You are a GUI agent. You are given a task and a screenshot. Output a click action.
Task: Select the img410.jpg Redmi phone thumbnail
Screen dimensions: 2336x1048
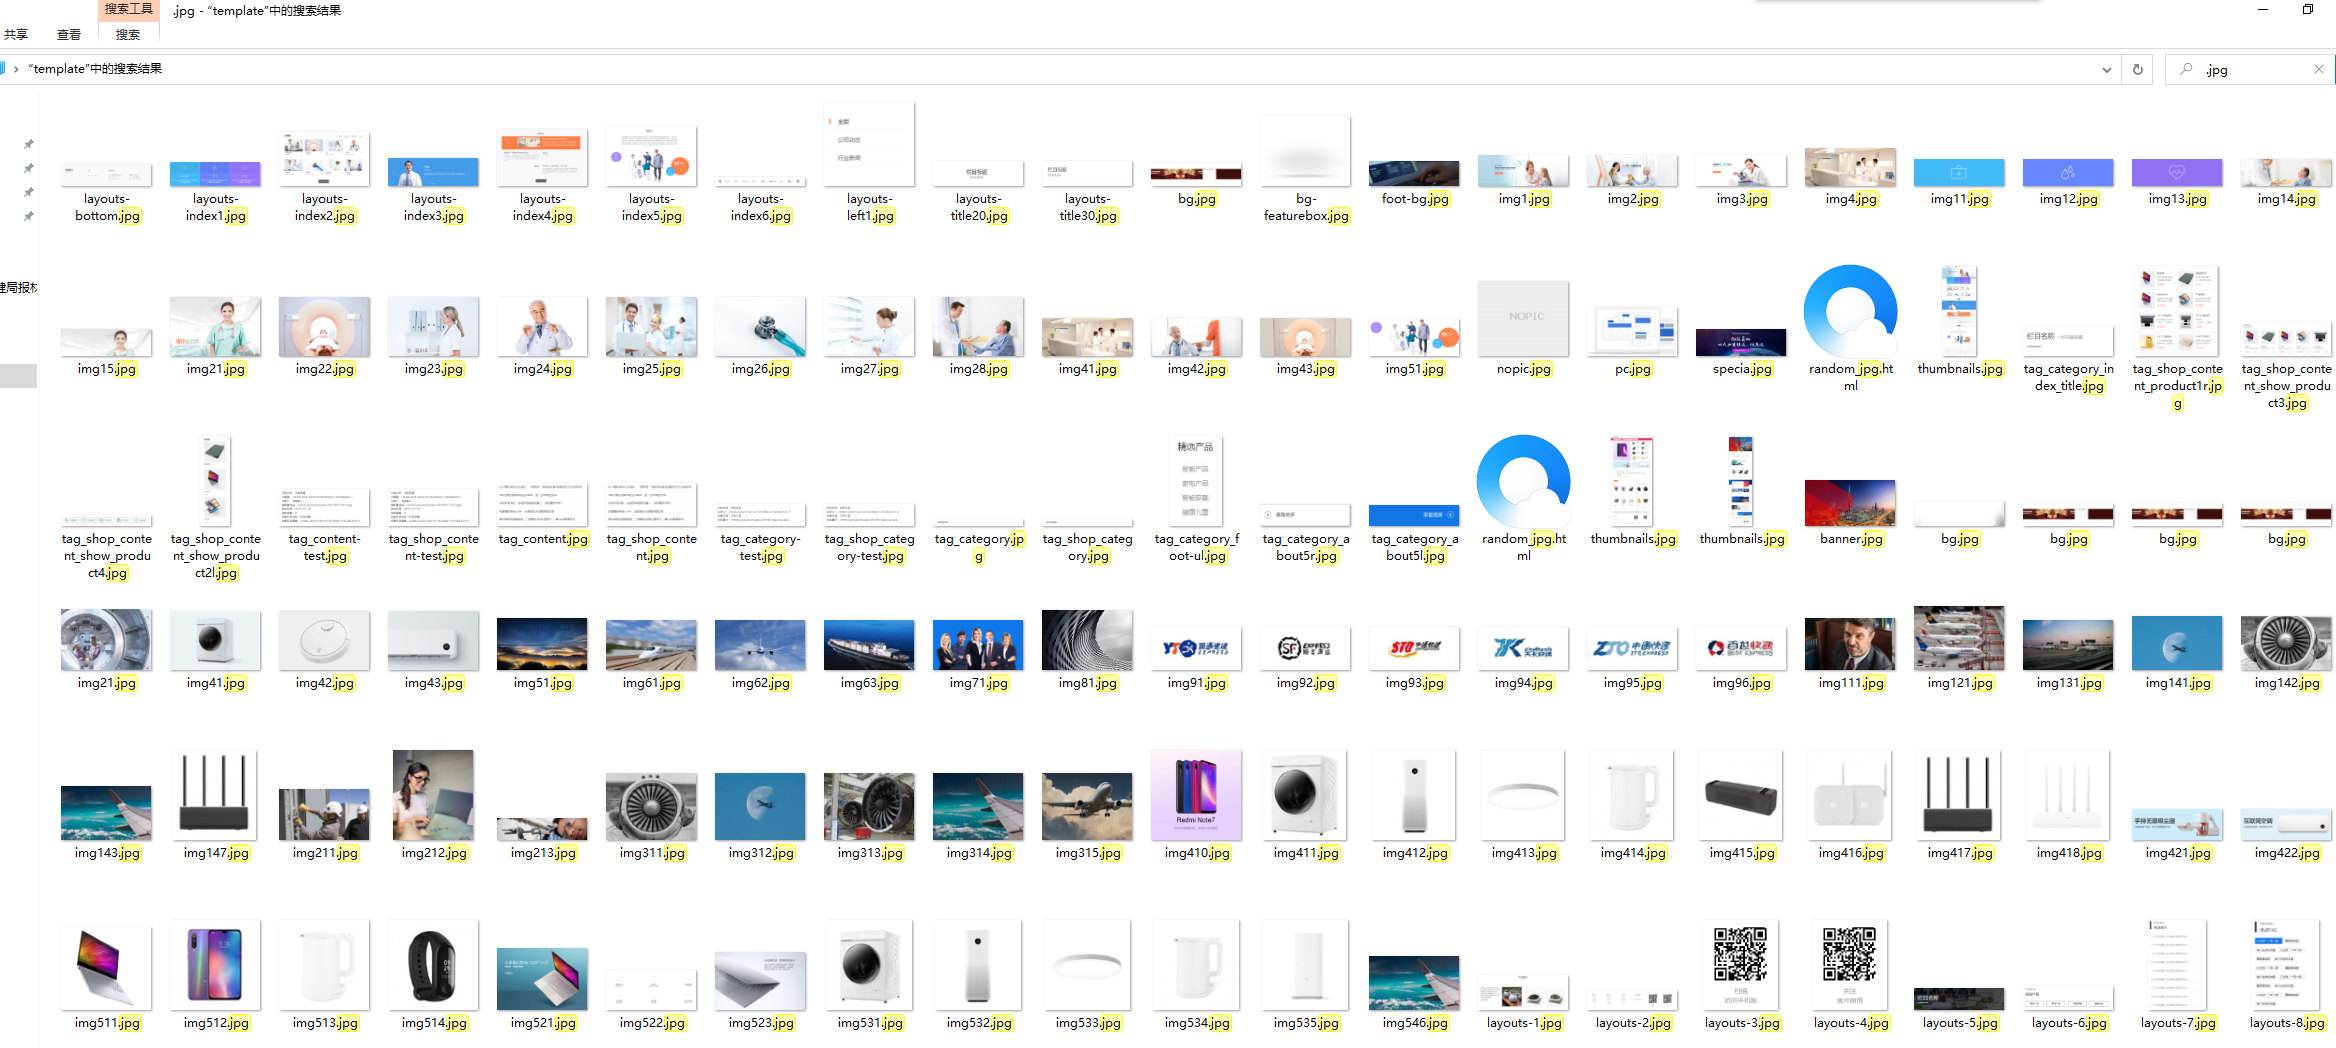pos(1196,795)
